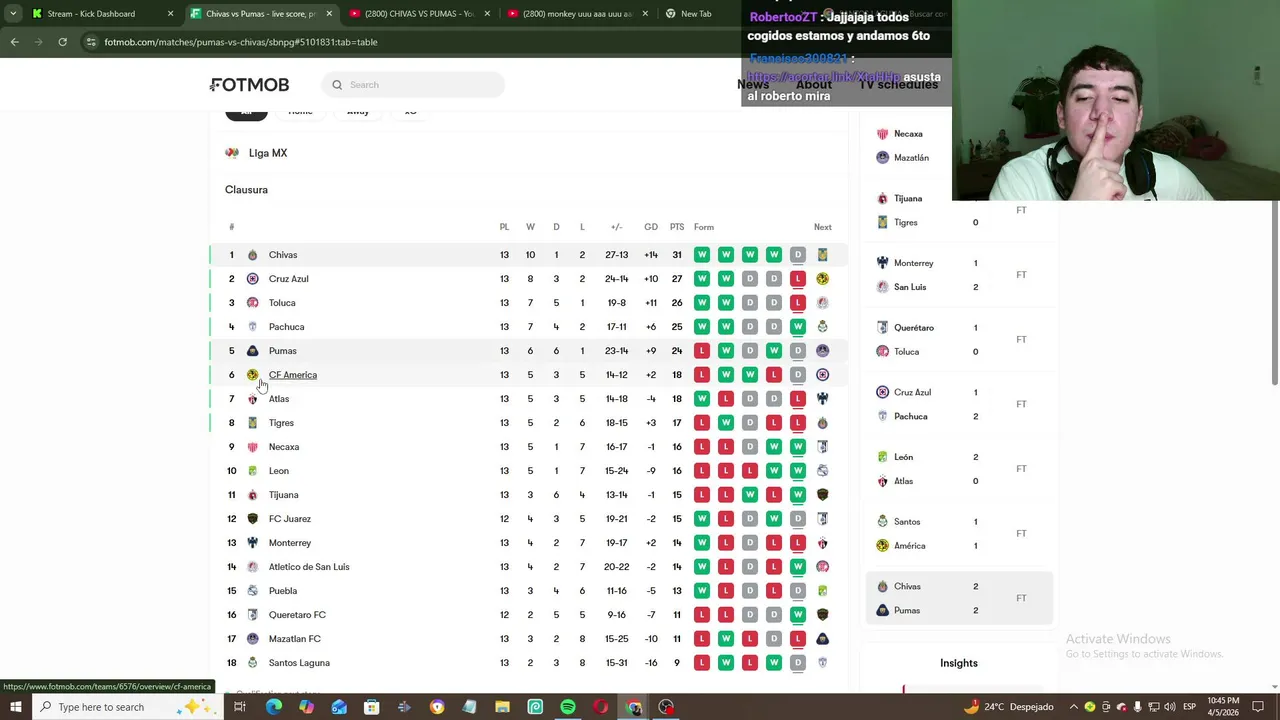Go back to the previous page
The image size is (1280, 720).
[x=14, y=42]
